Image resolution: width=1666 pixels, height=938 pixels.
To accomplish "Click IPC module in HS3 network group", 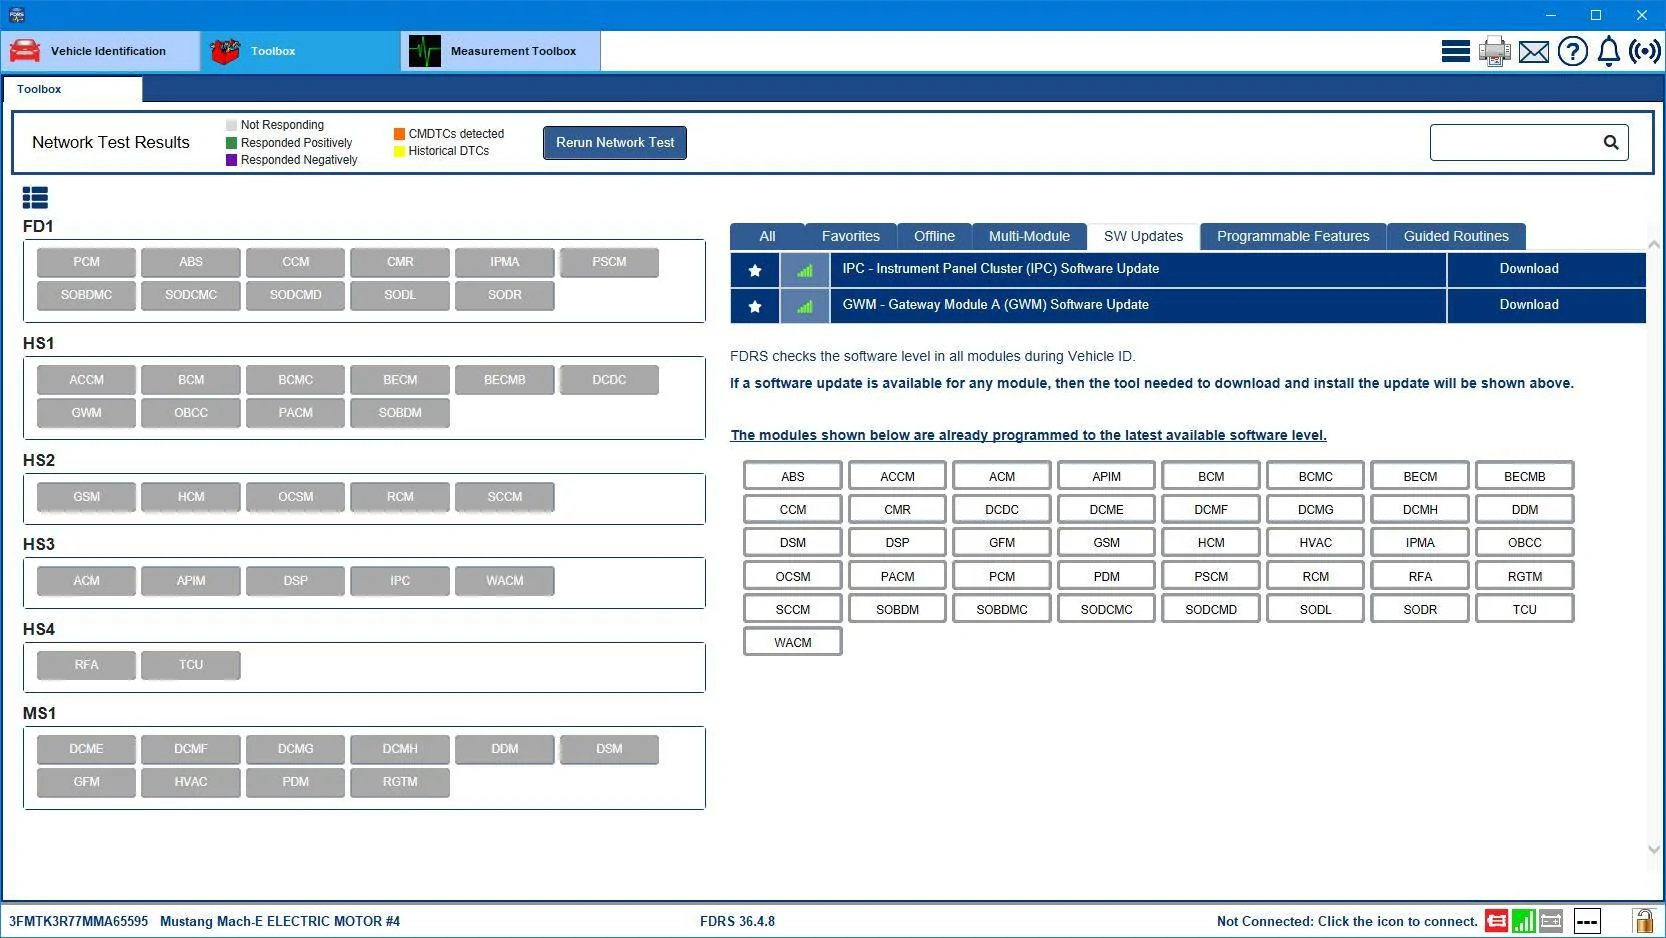I will pos(400,581).
